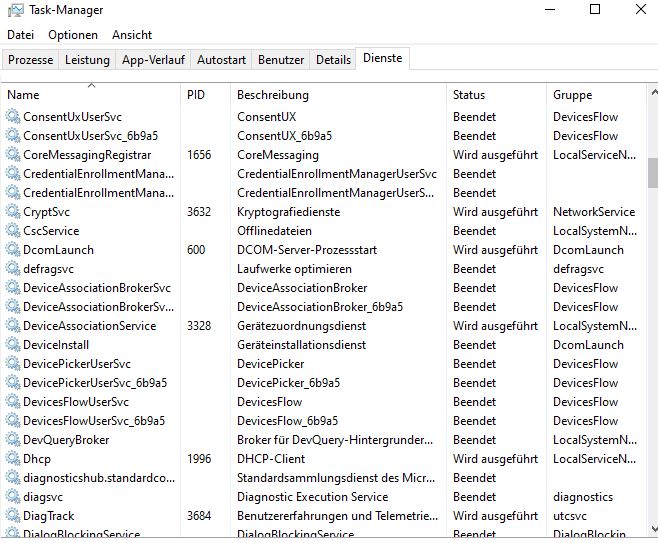Click the gear icon of DeviceAssociationService
This screenshot has height=543, width=658.
[x=13, y=326]
